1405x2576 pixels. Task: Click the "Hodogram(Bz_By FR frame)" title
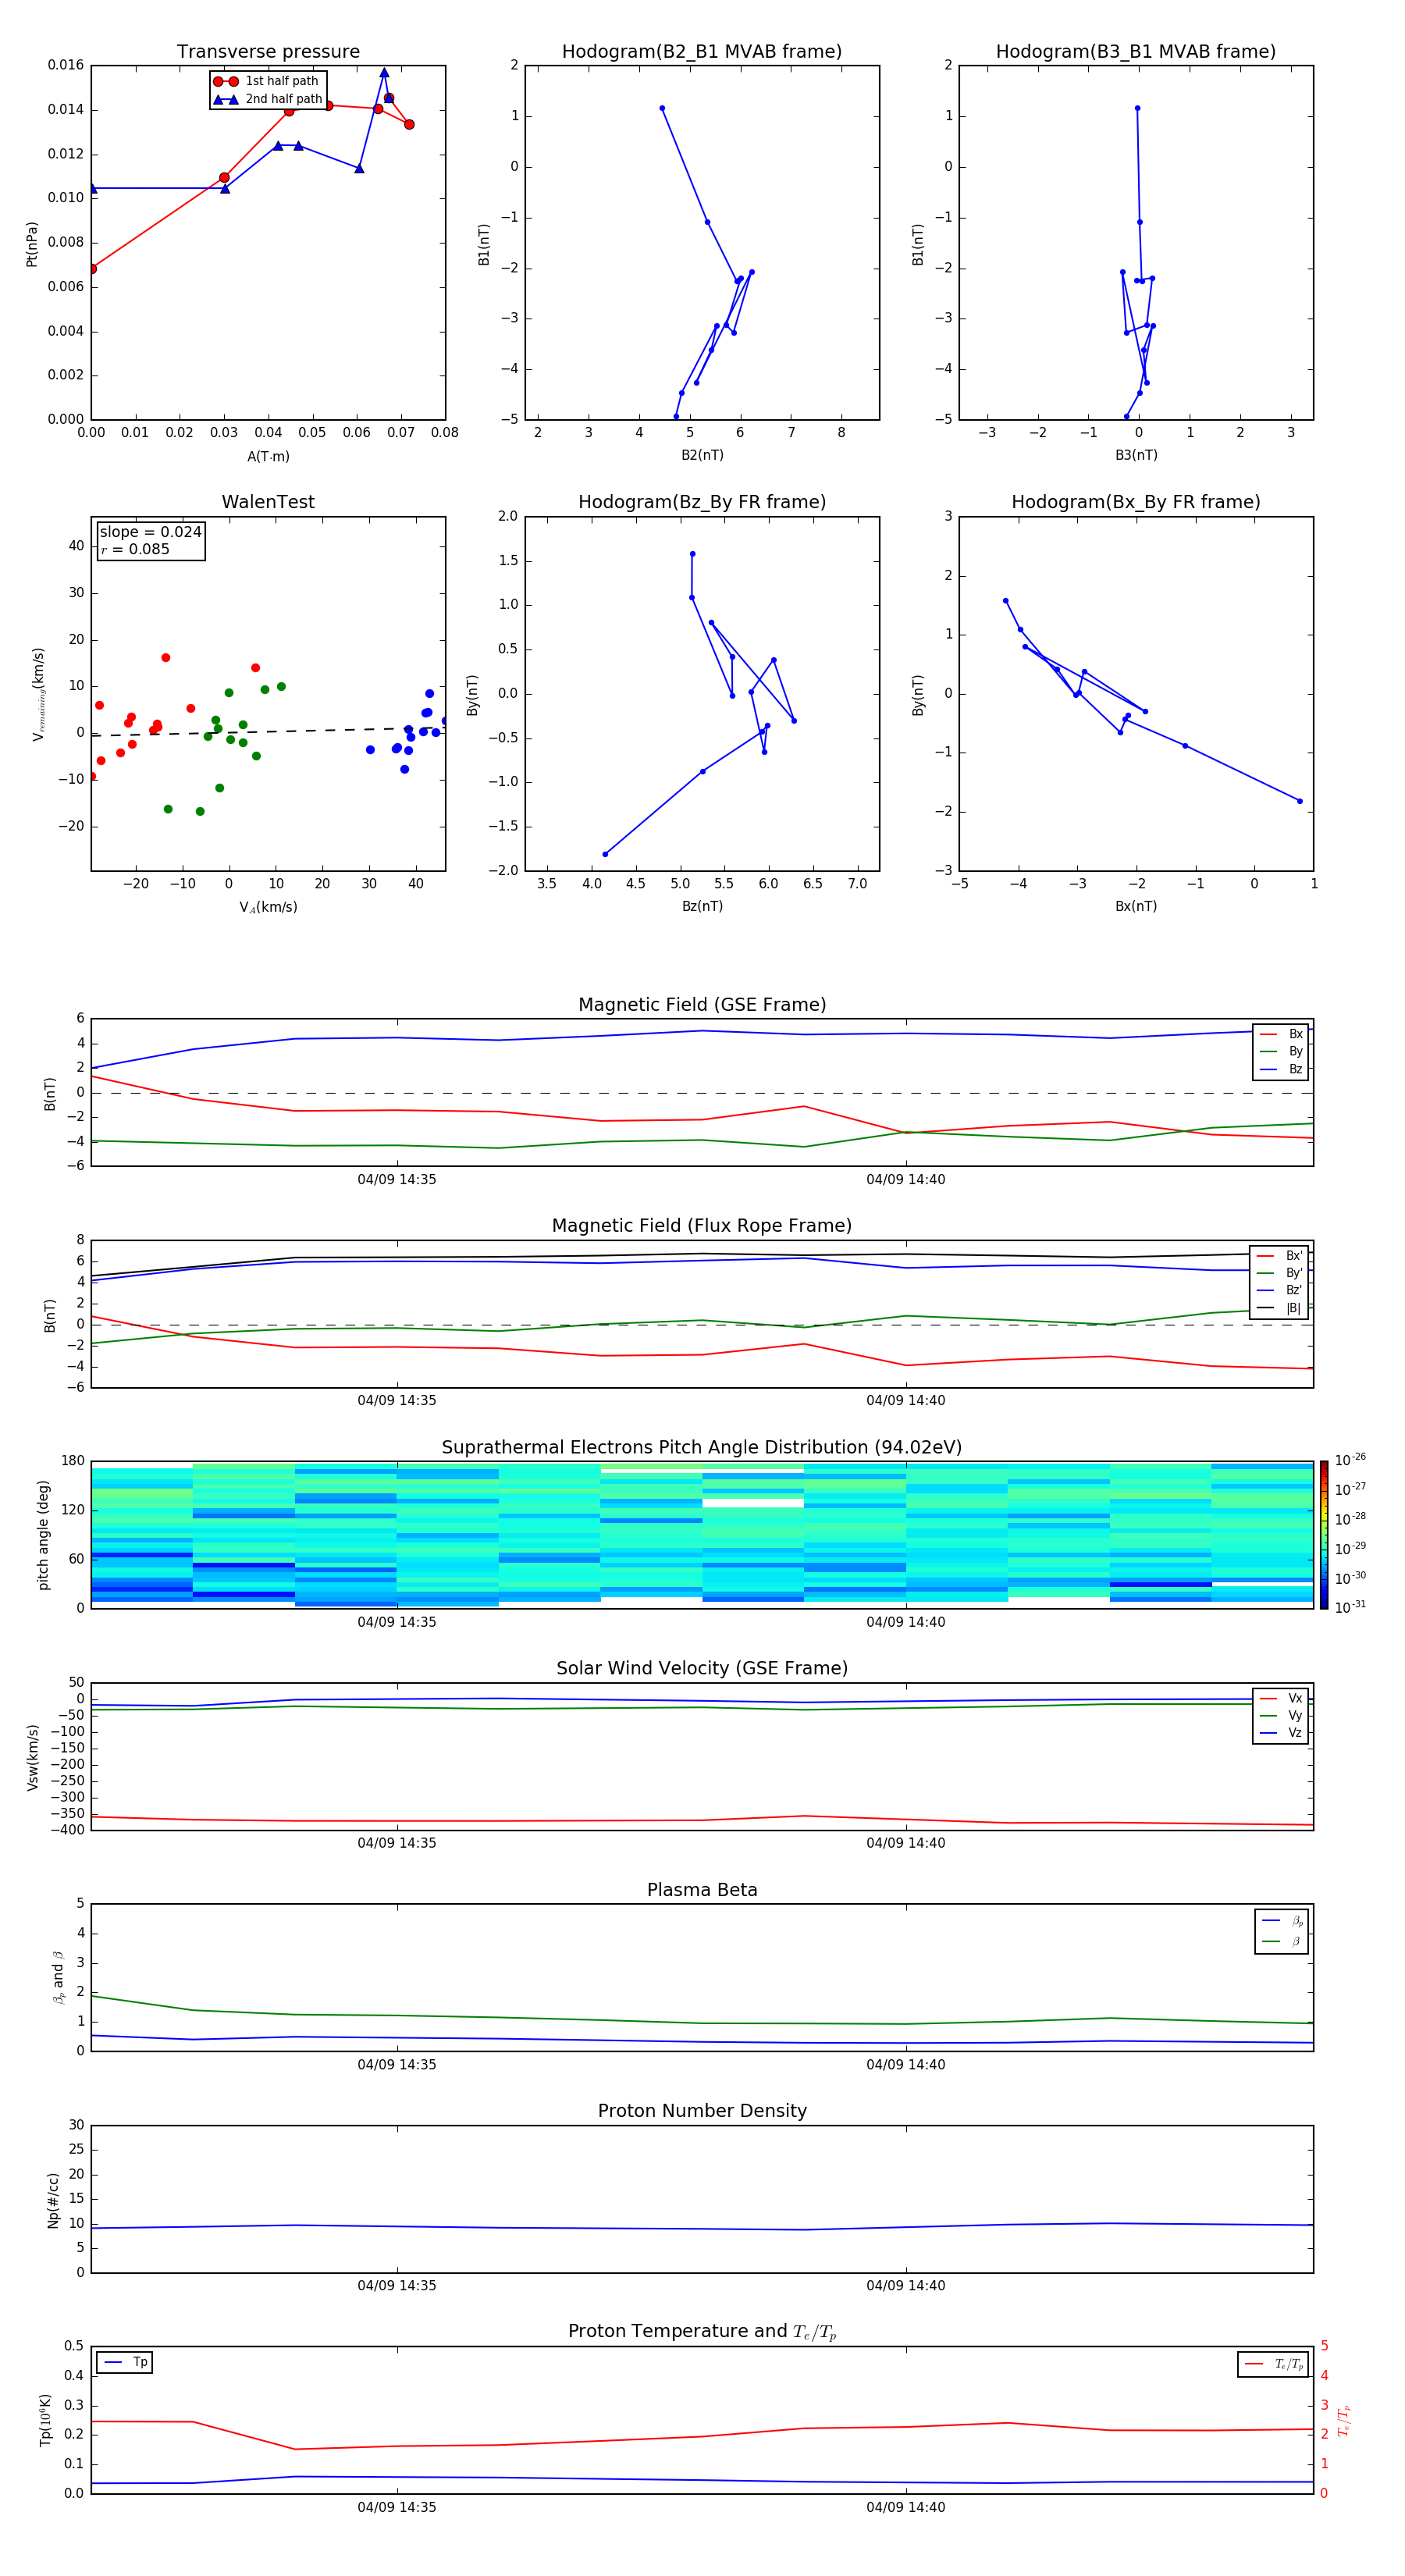pyautogui.click(x=702, y=502)
